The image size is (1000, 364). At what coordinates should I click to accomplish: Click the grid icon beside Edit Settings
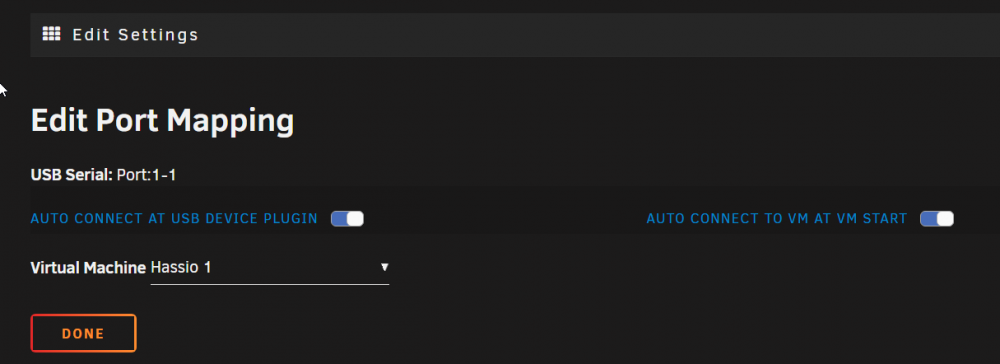coord(51,34)
